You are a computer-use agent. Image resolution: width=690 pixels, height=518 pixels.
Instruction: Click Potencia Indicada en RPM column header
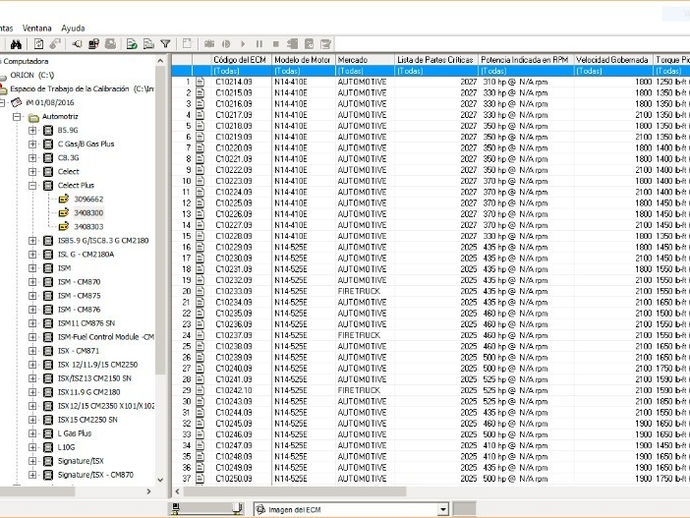[x=525, y=60]
